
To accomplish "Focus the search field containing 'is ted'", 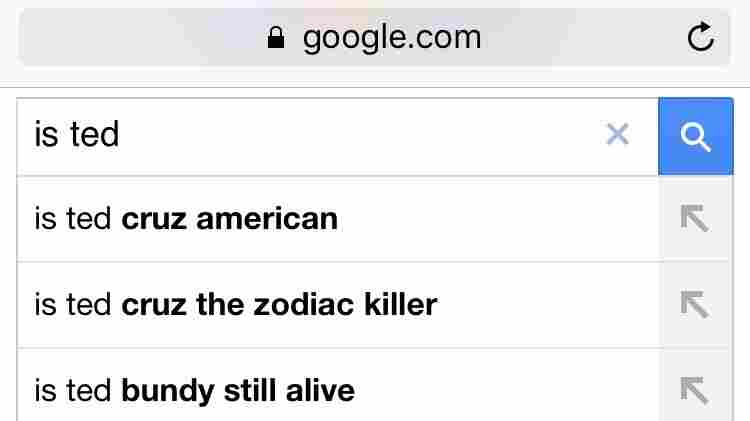I will 306,136.
